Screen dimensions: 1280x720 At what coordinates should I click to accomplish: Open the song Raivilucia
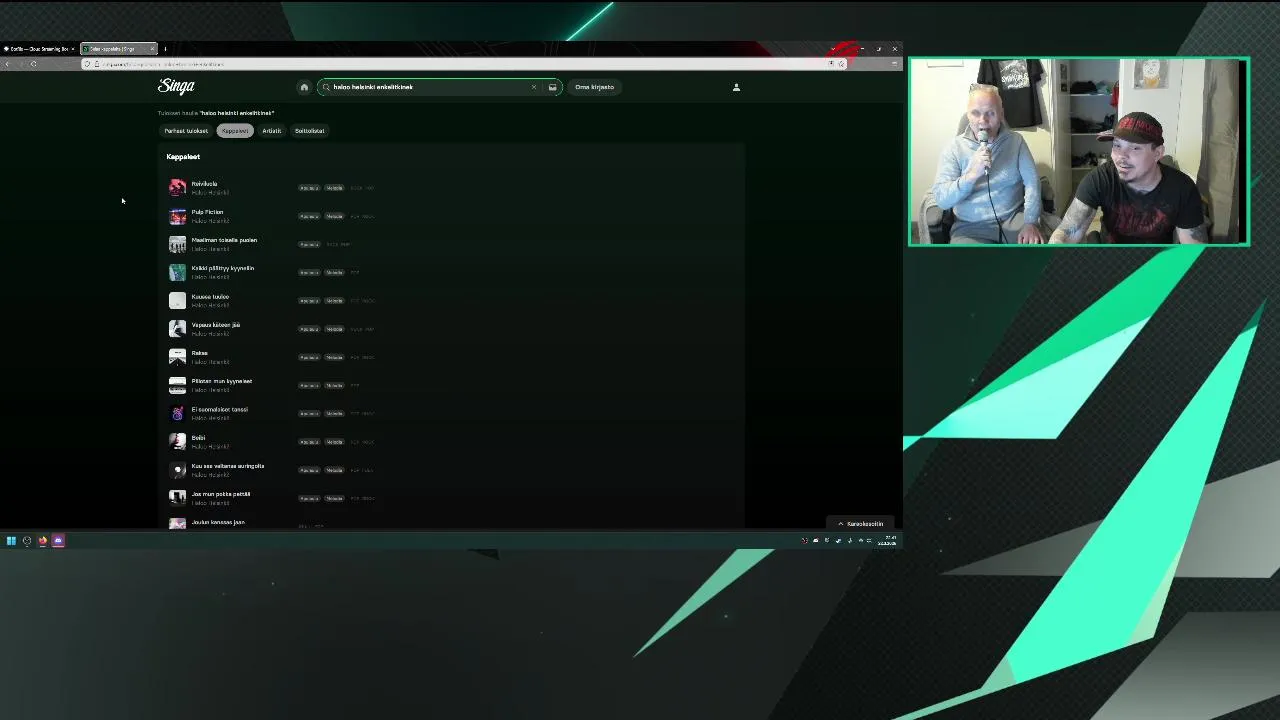click(204, 184)
